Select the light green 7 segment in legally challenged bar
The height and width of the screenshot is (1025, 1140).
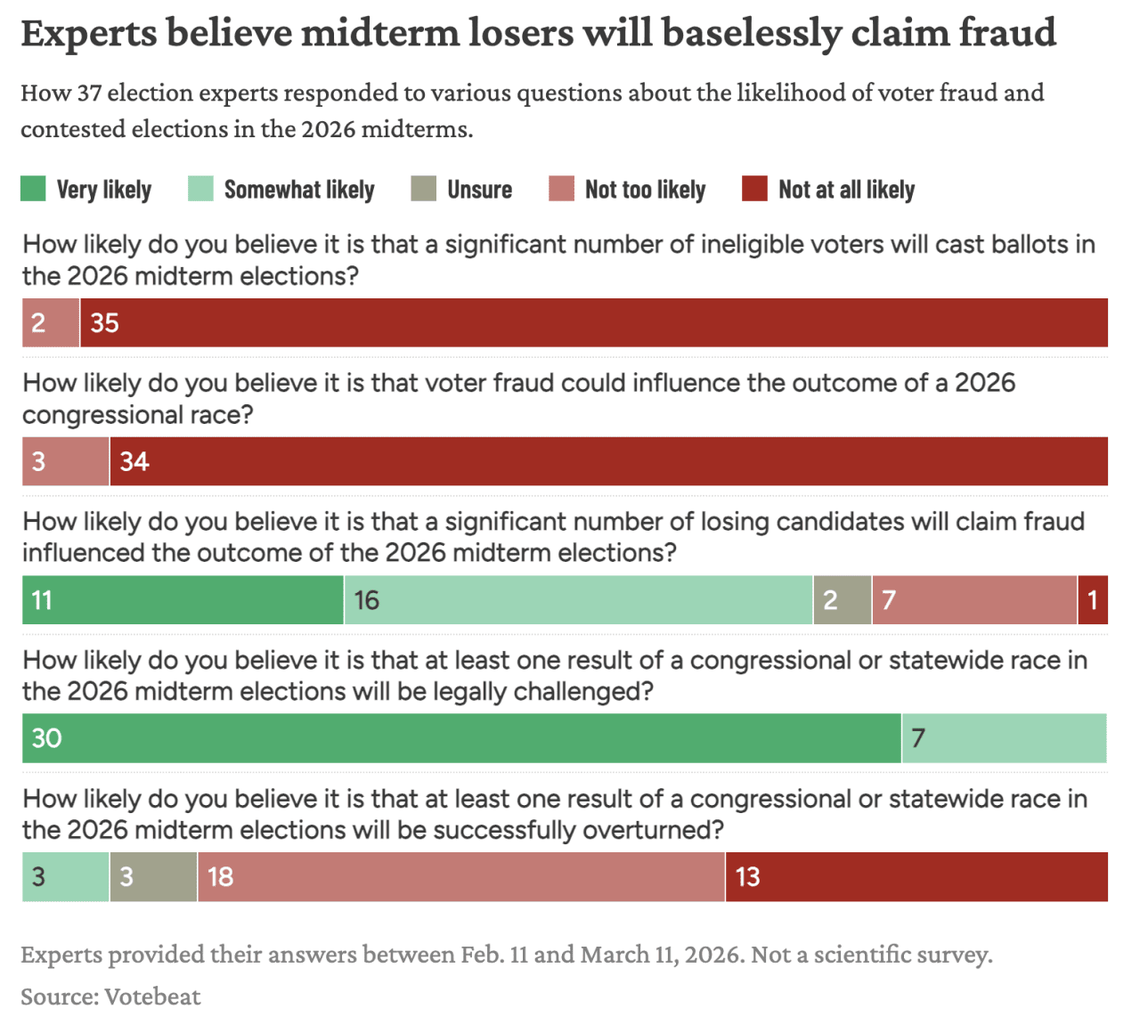[1004, 739]
